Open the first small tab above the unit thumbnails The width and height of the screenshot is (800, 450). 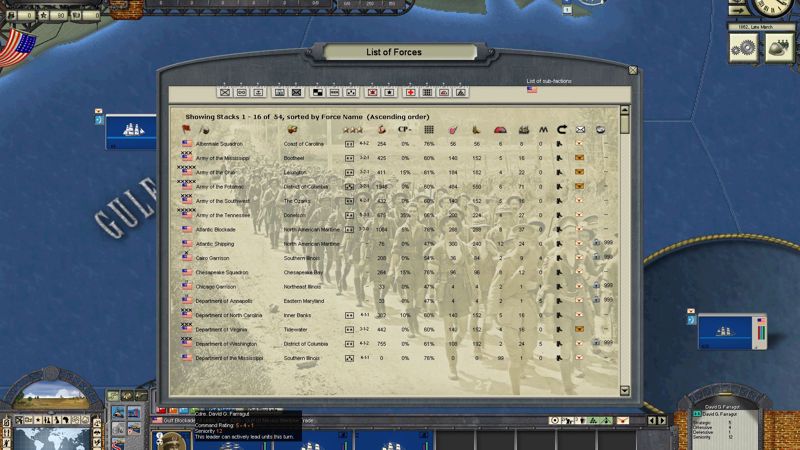[113, 396]
